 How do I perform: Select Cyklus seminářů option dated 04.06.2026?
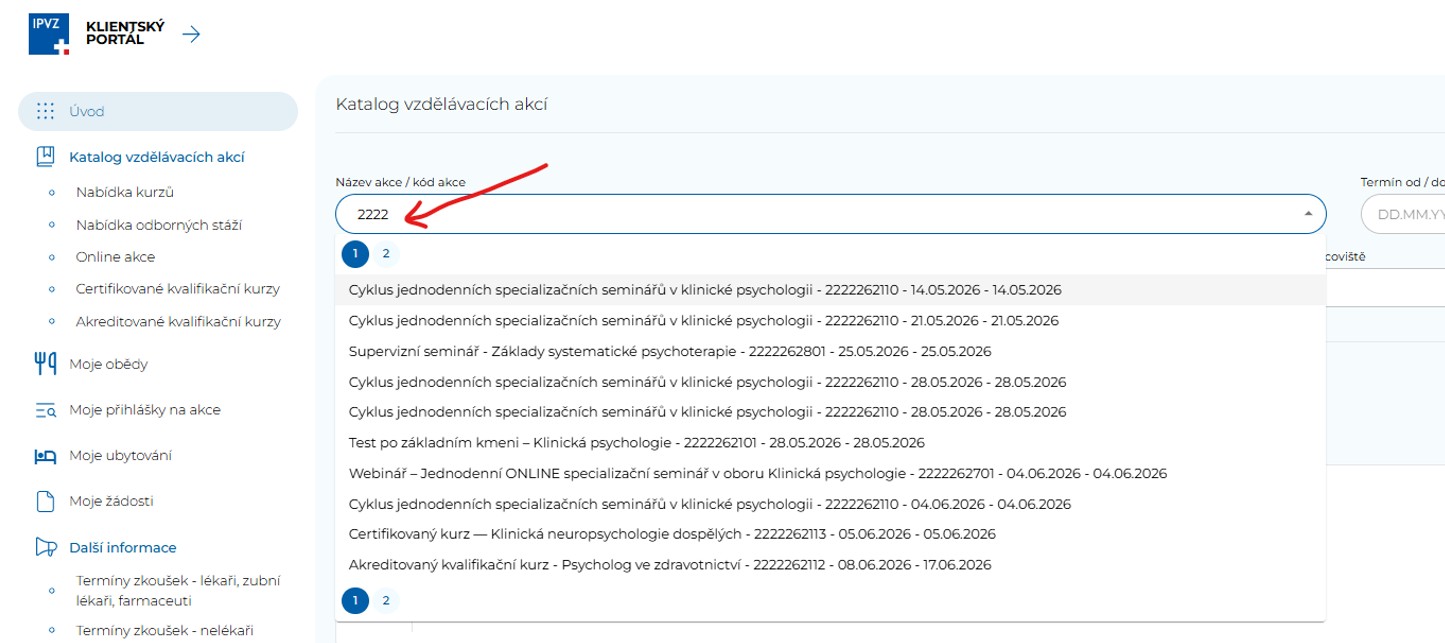[x=830, y=504]
